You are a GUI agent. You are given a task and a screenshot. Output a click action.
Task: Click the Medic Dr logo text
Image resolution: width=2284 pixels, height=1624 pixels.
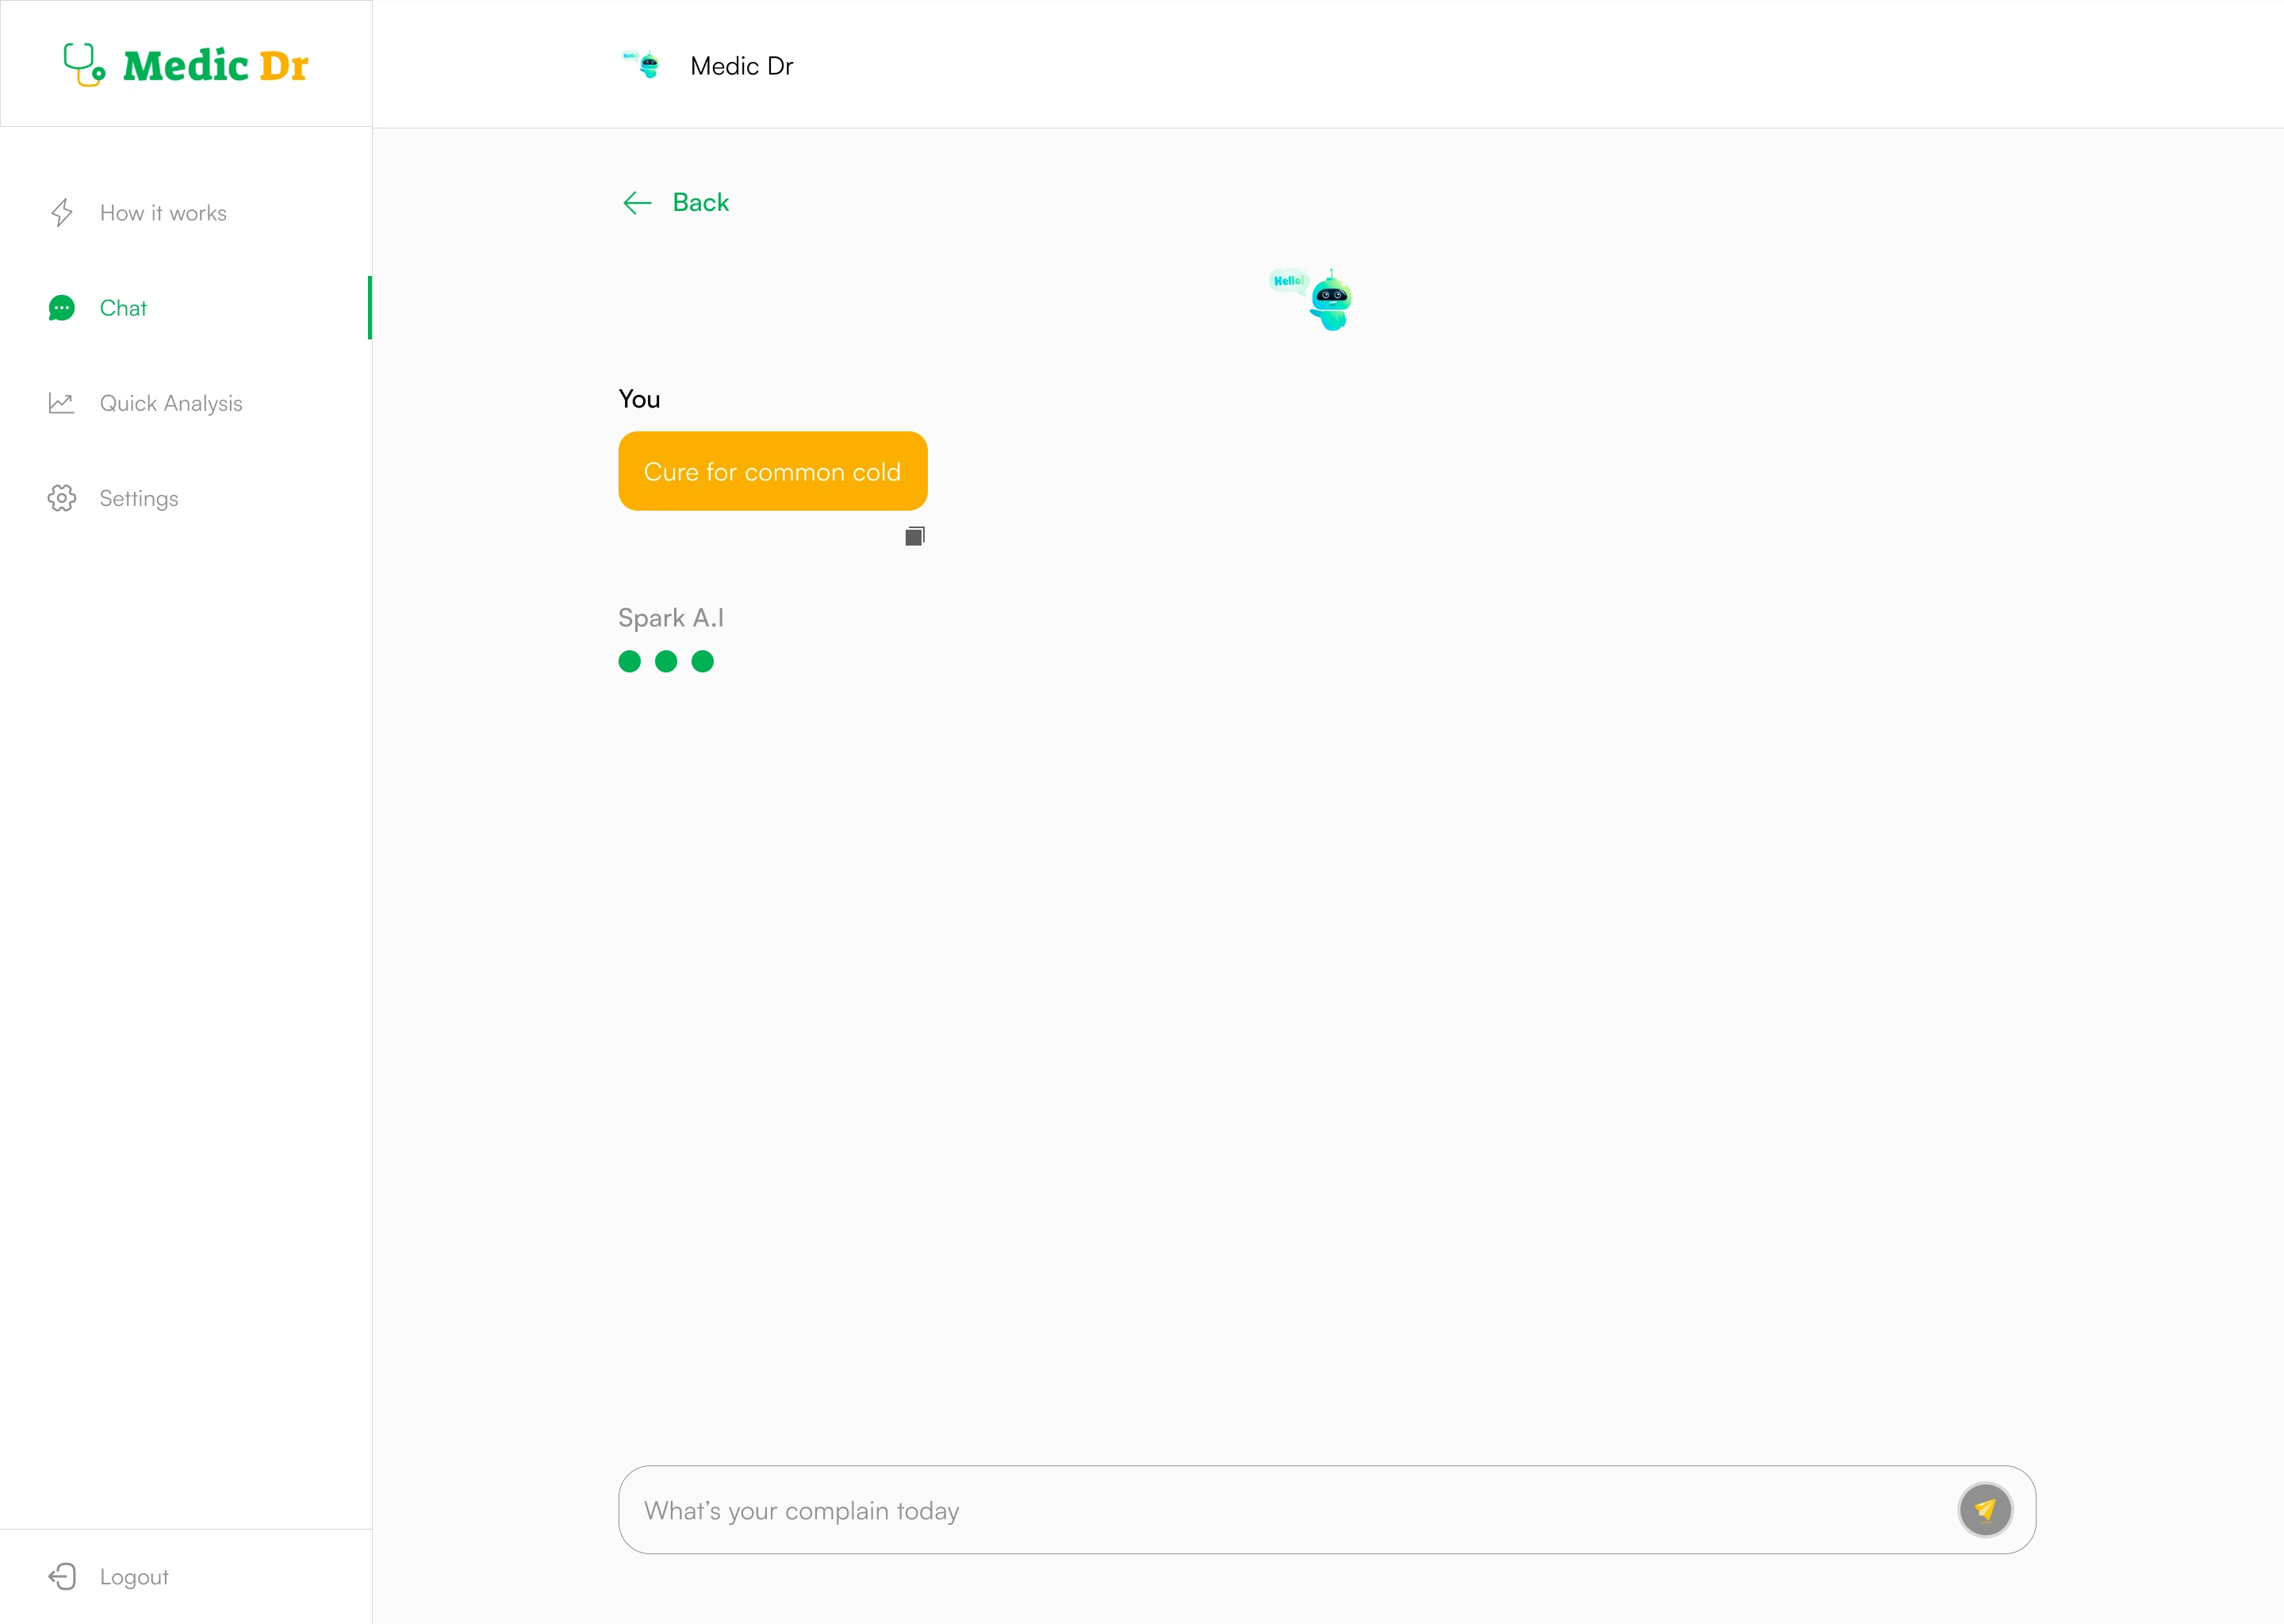(216, 66)
